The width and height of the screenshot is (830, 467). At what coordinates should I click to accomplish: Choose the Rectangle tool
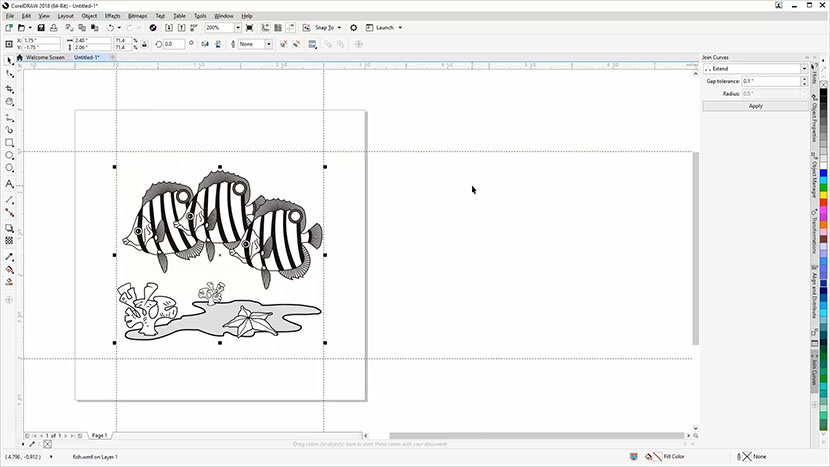(x=10, y=143)
